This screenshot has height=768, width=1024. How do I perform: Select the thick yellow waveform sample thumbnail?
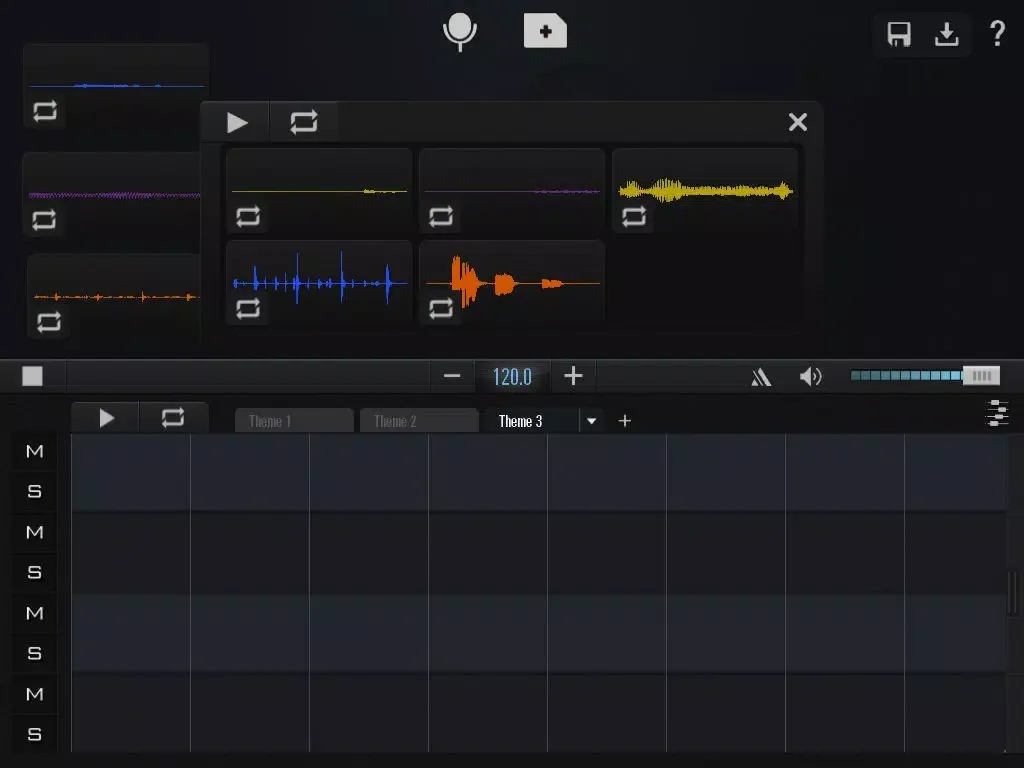pyautogui.click(x=705, y=190)
